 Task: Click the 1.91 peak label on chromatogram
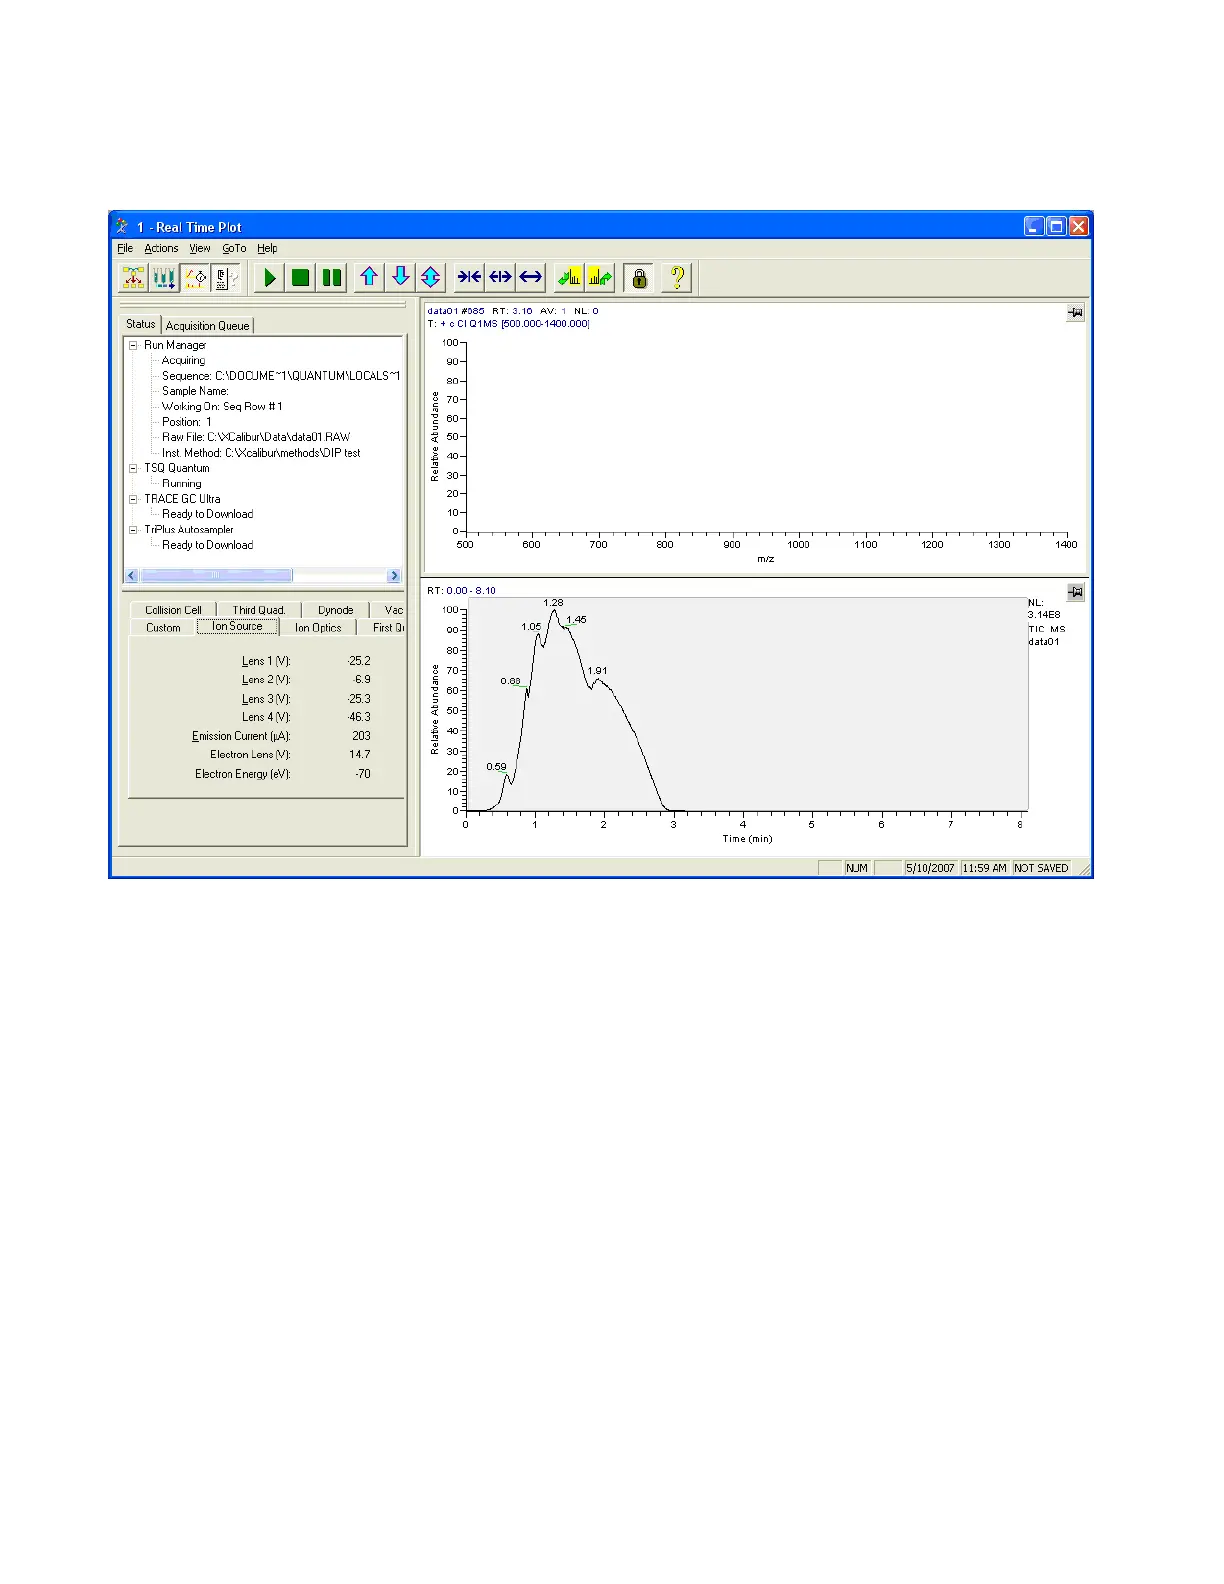(x=597, y=671)
